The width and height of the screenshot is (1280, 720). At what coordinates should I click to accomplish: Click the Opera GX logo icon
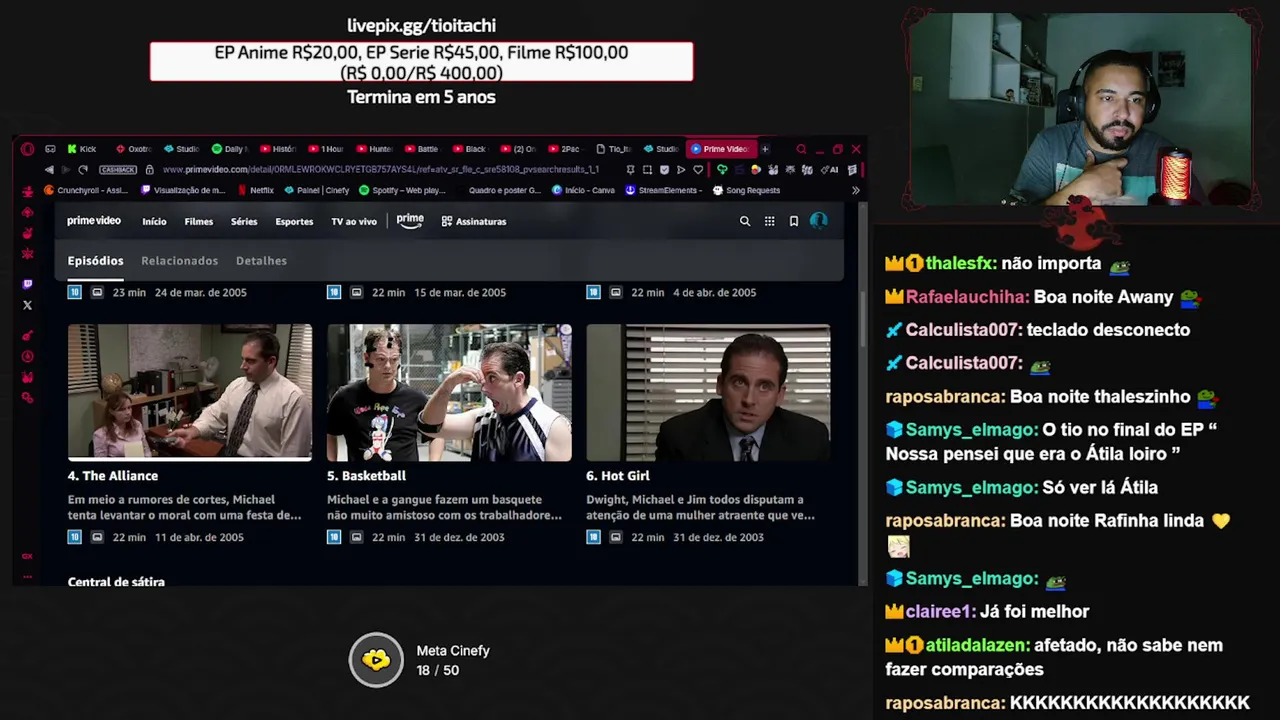tap(27, 149)
